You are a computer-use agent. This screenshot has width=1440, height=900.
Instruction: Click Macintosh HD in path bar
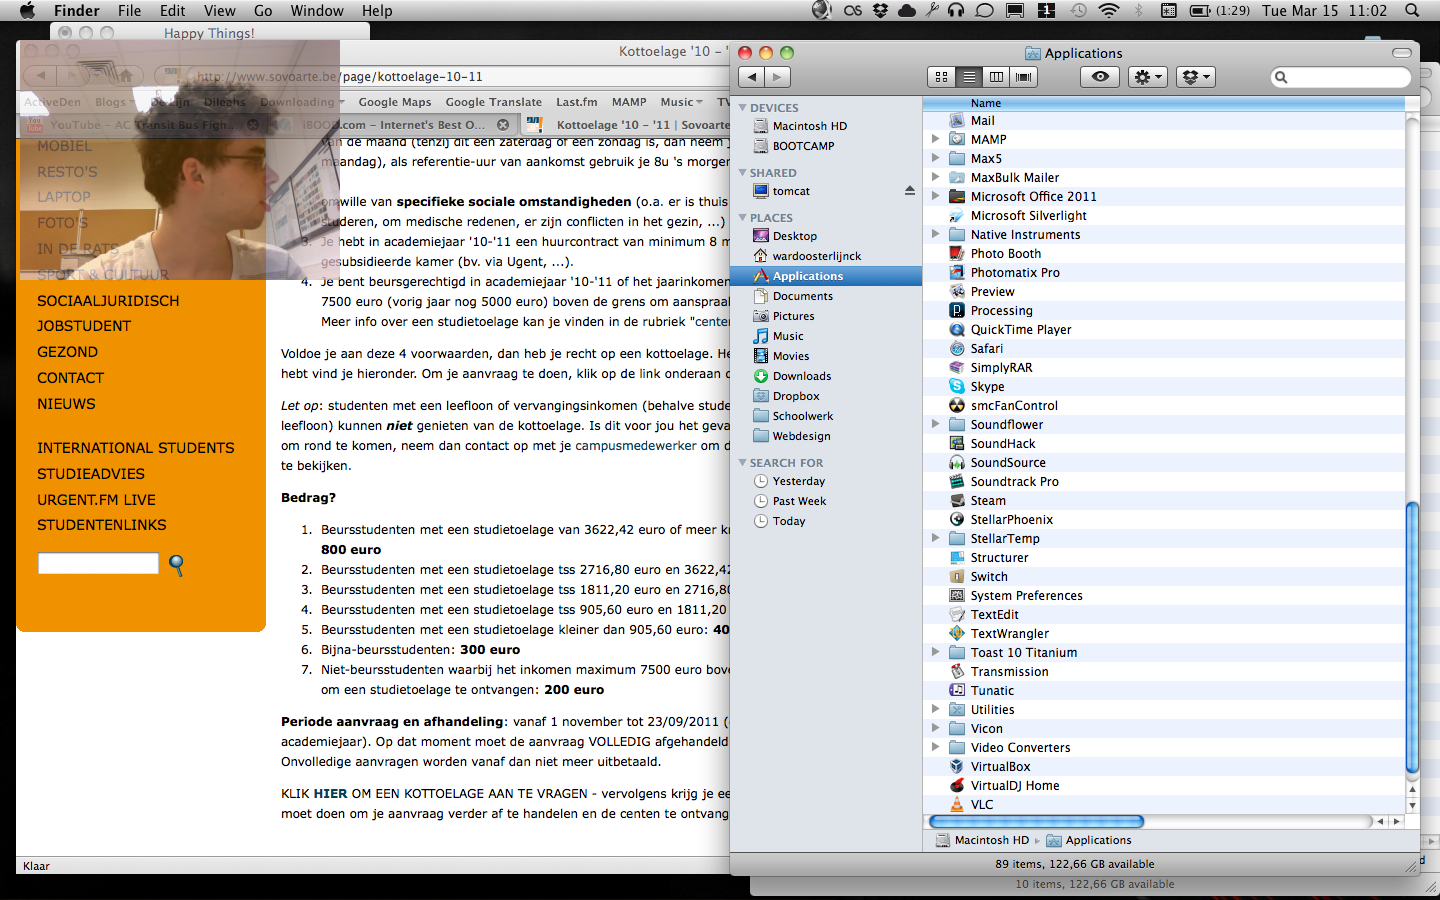click(982, 840)
